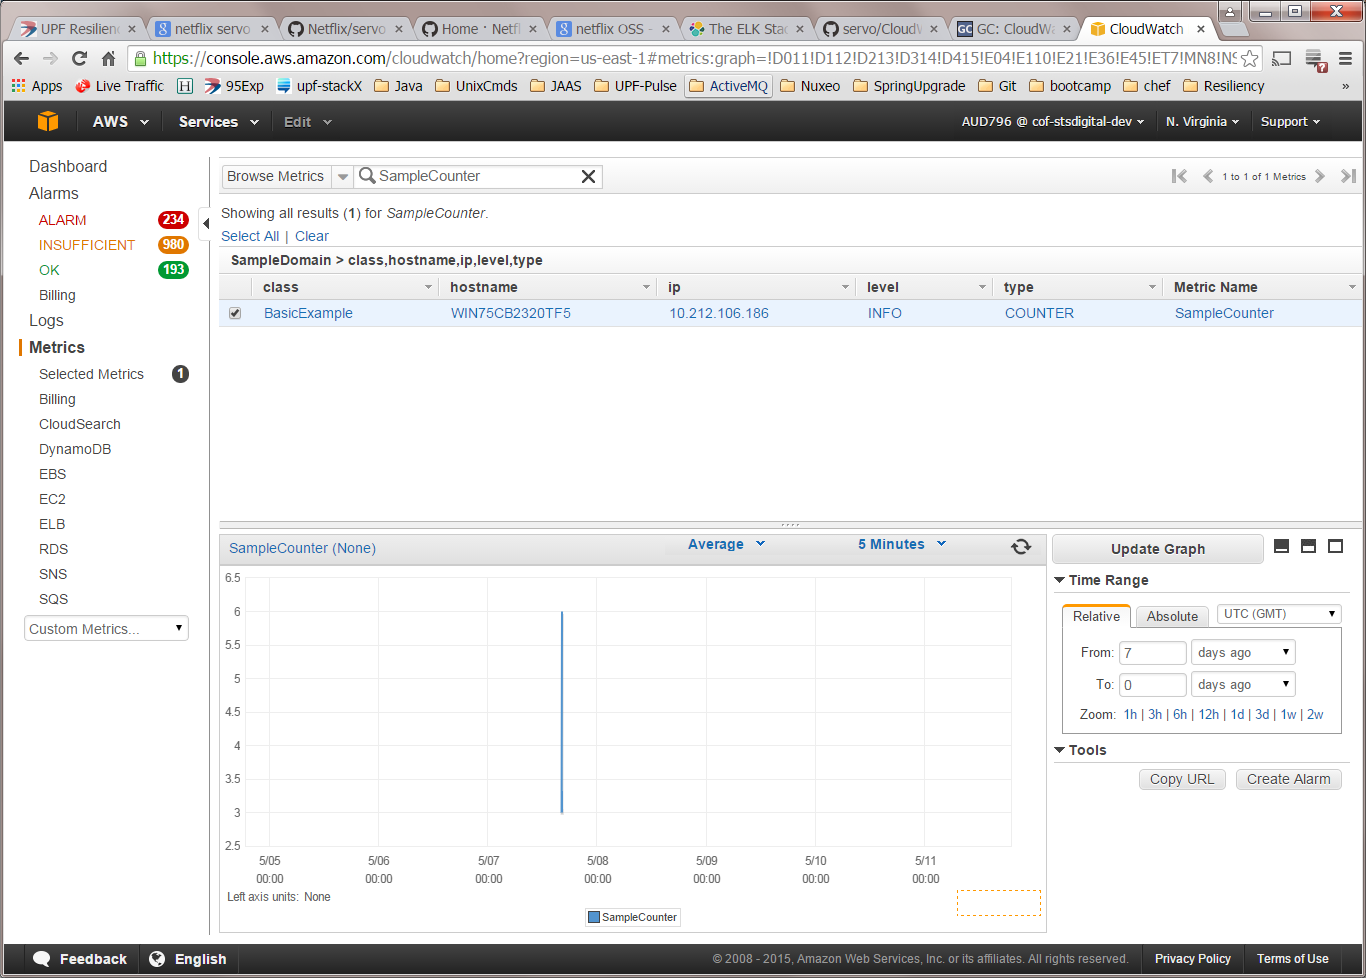Click the Clear link
The width and height of the screenshot is (1366, 978).
[312, 236]
